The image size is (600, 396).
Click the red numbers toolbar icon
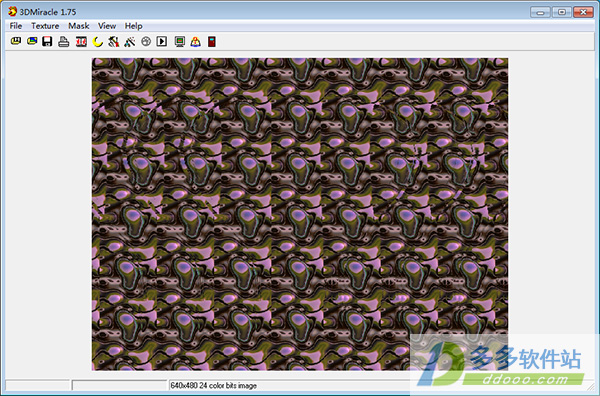pyautogui.click(x=81, y=41)
